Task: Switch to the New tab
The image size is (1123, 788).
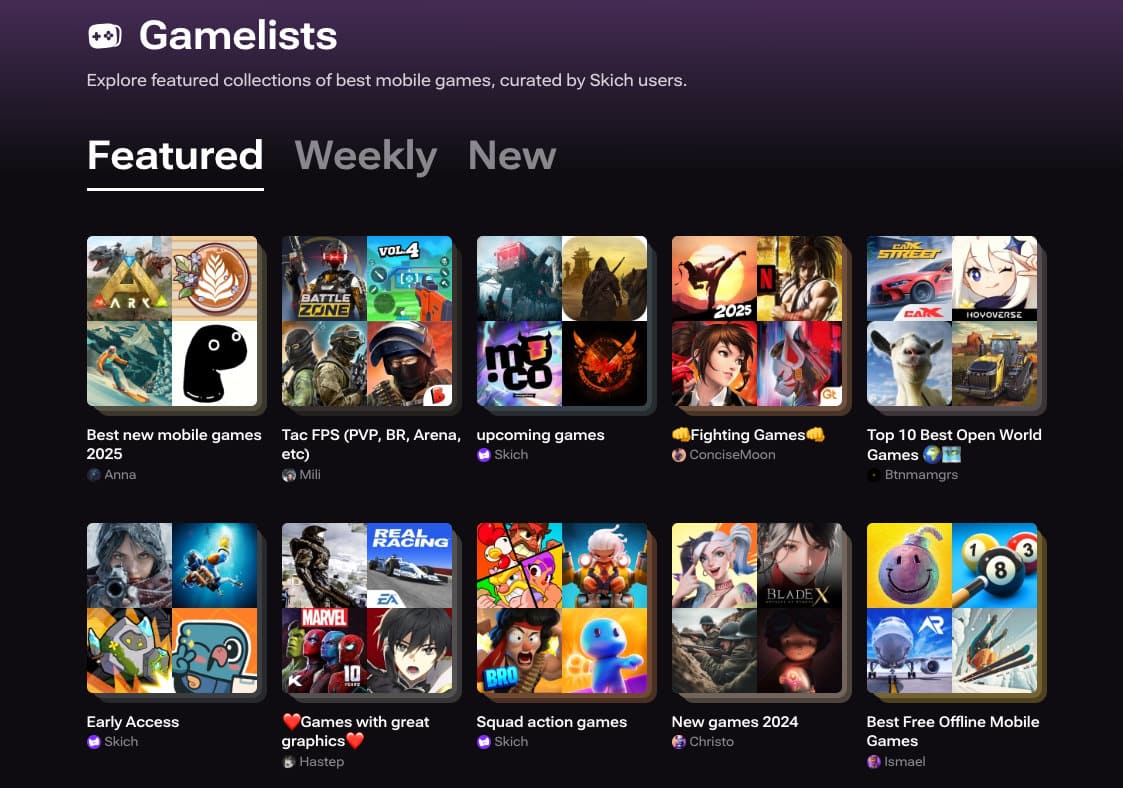Action: [512, 155]
